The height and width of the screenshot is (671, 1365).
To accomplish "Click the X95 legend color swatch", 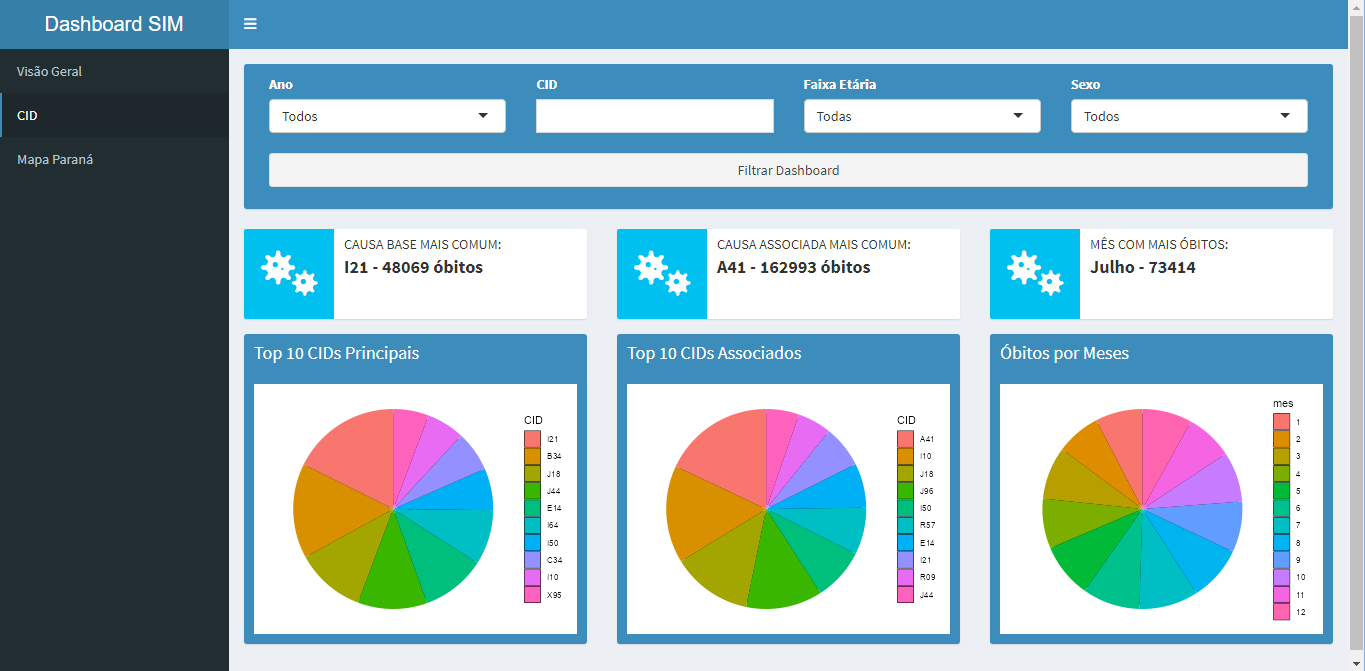I will [532, 595].
